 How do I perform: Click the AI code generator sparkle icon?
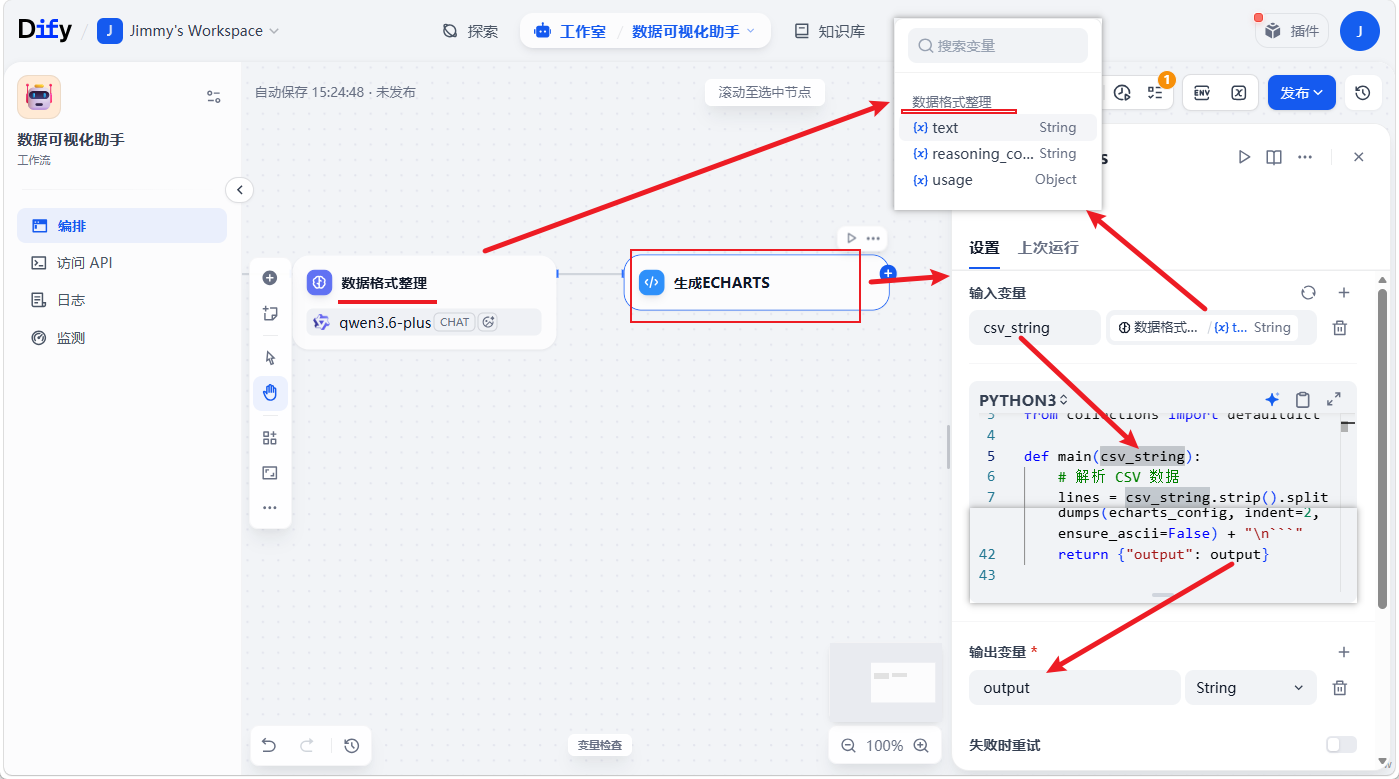click(x=1272, y=399)
